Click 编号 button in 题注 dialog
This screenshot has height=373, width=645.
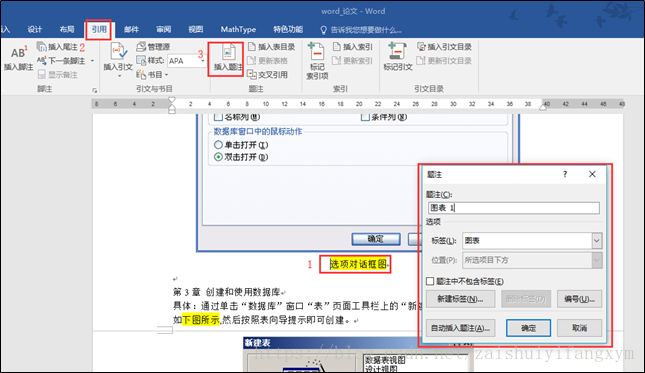coord(579,299)
